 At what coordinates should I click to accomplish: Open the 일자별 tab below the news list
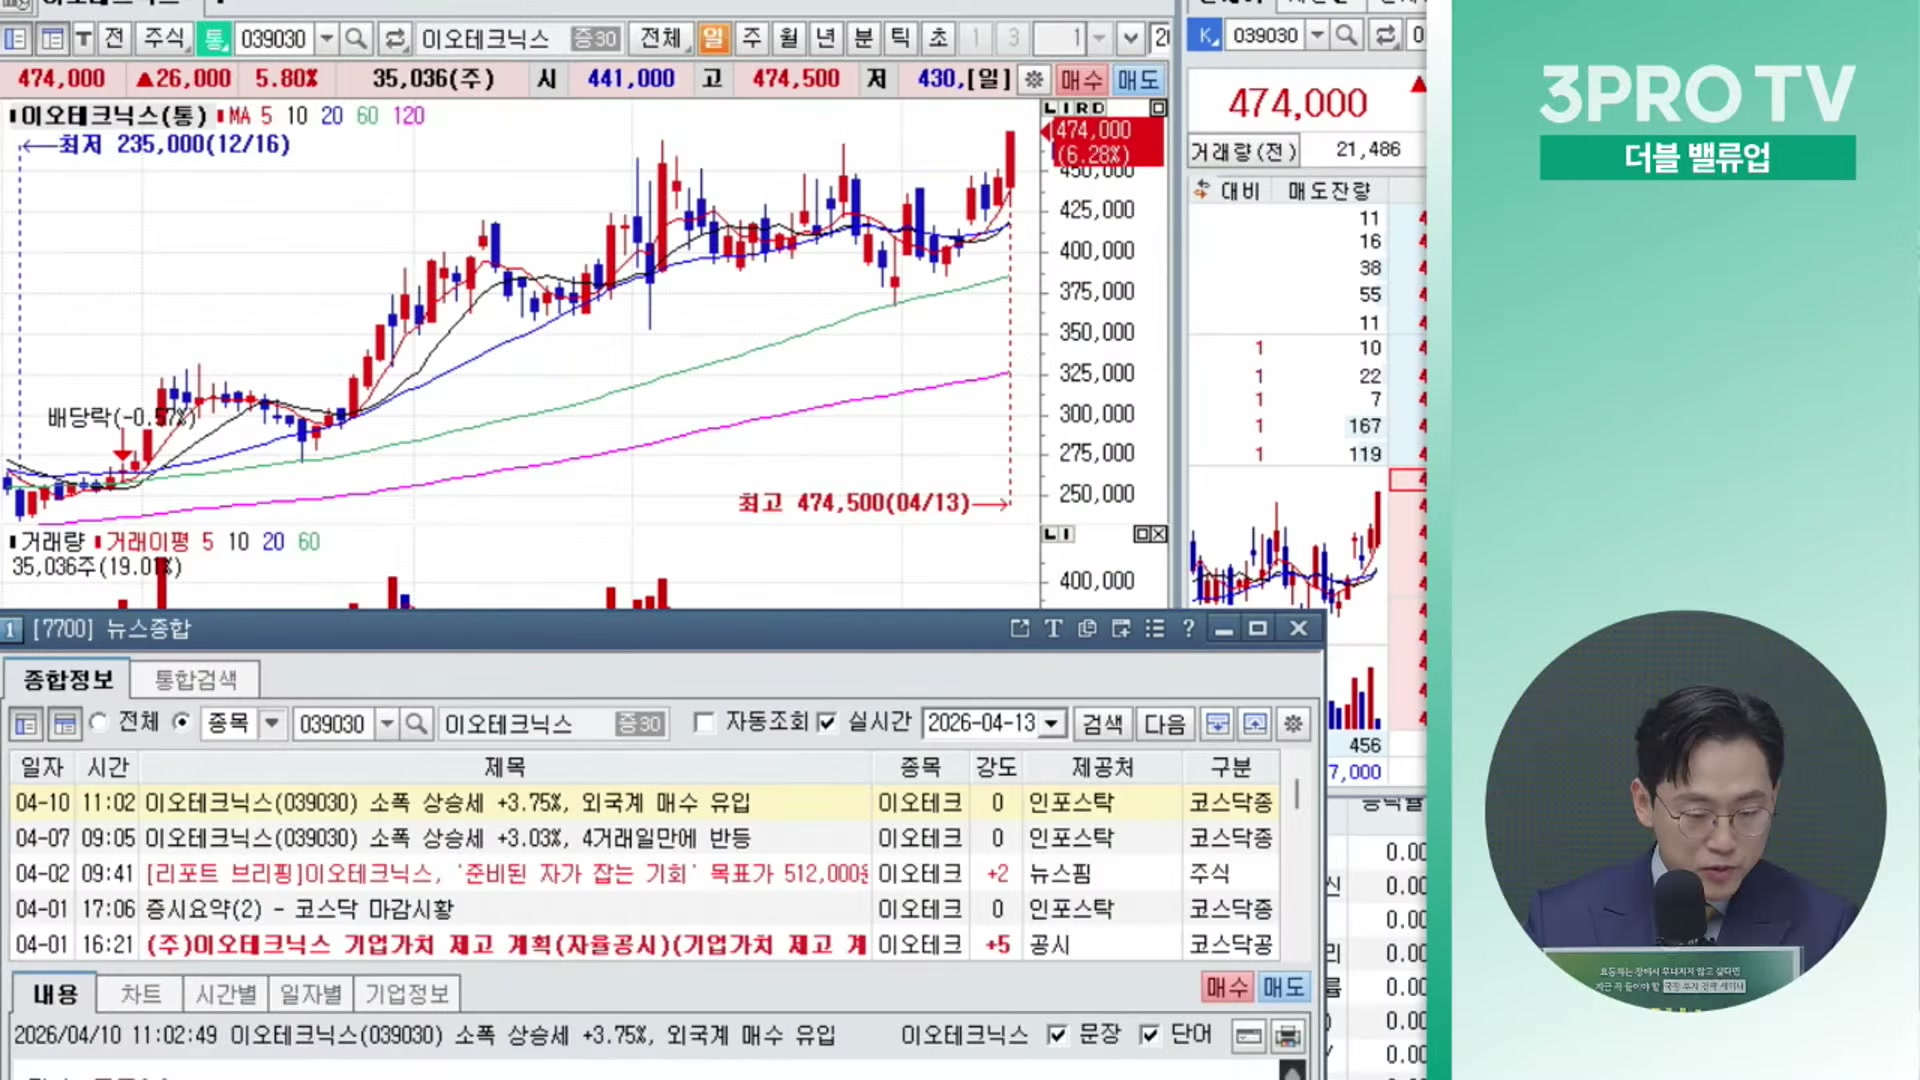point(310,994)
